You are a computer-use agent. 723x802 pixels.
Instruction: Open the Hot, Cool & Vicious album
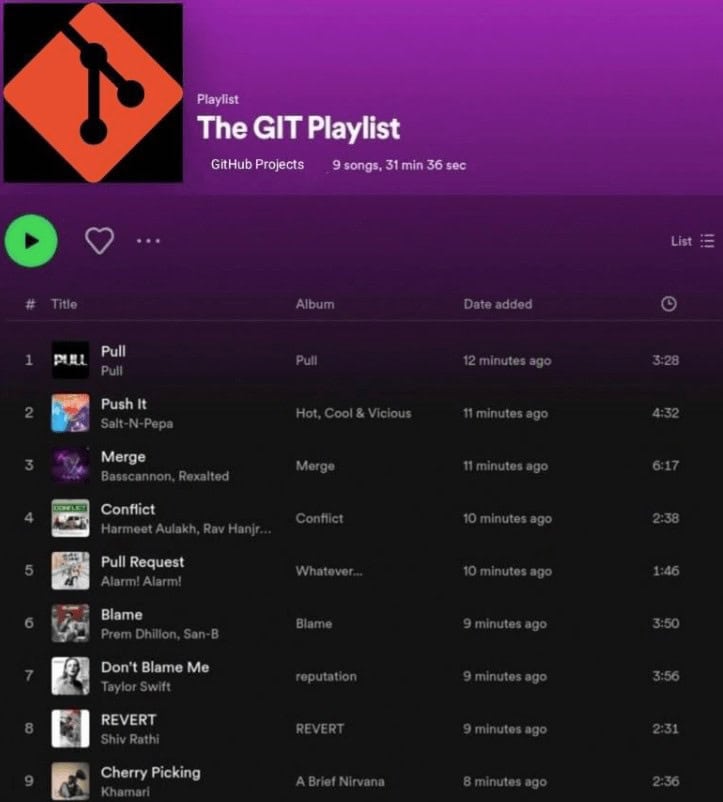click(353, 413)
